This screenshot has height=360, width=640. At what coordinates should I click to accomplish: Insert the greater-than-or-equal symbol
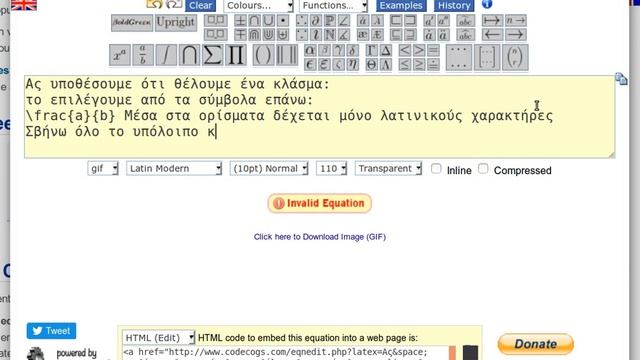tap(419, 64)
